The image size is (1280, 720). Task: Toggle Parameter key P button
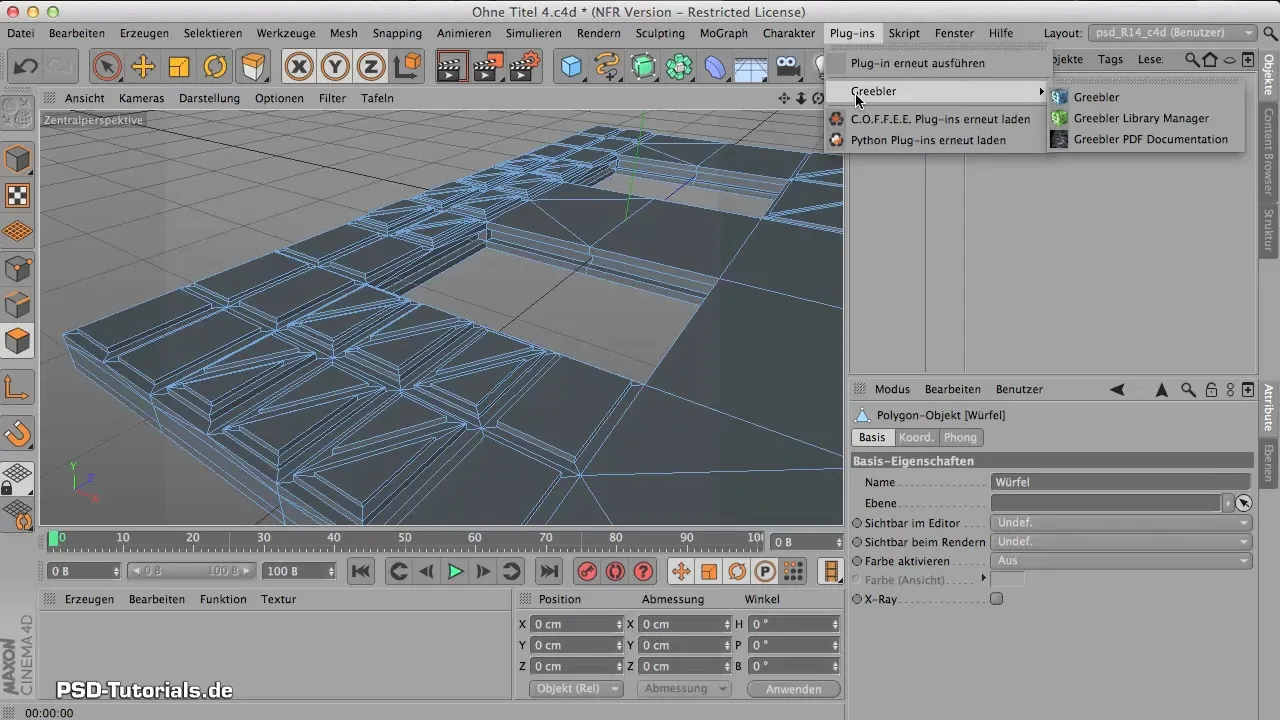click(765, 571)
